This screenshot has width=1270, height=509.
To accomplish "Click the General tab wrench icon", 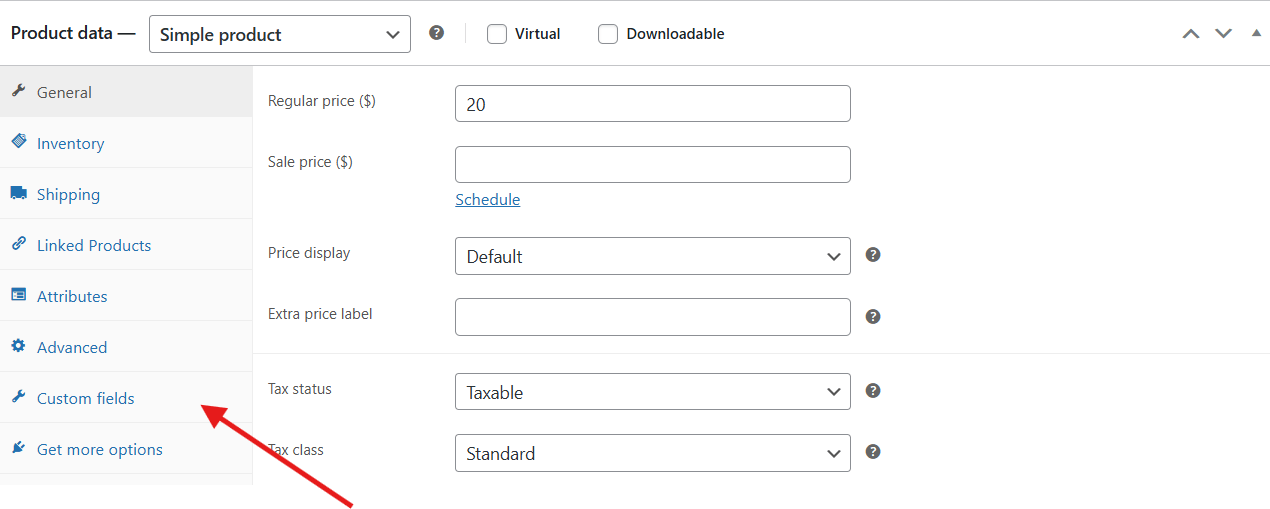I will tap(18, 91).
